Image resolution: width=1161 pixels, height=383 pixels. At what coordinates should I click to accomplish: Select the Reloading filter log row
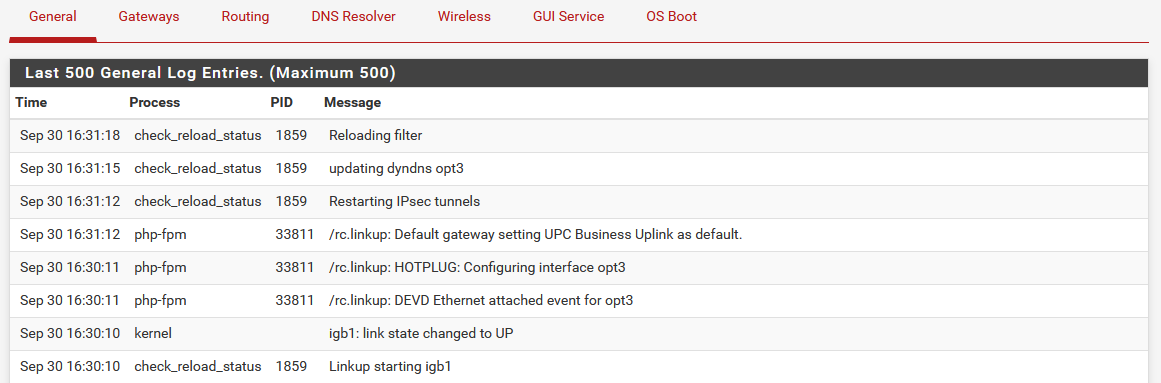[x=580, y=136]
